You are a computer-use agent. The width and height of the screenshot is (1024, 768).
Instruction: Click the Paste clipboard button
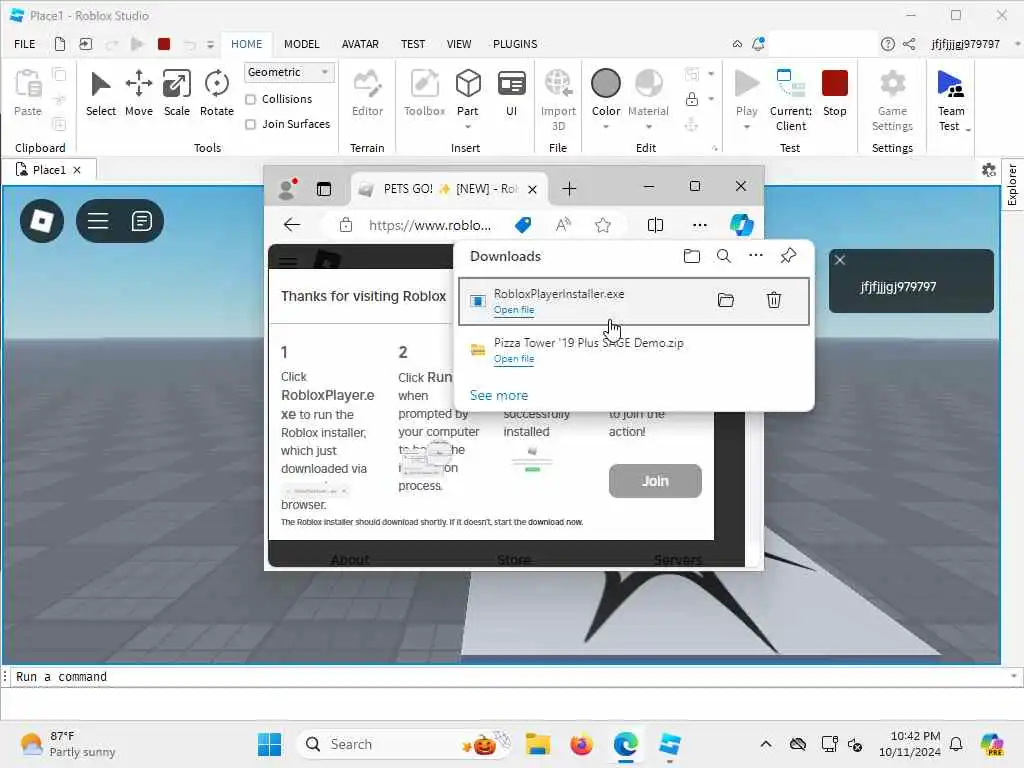pyautogui.click(x=28, y=93)
